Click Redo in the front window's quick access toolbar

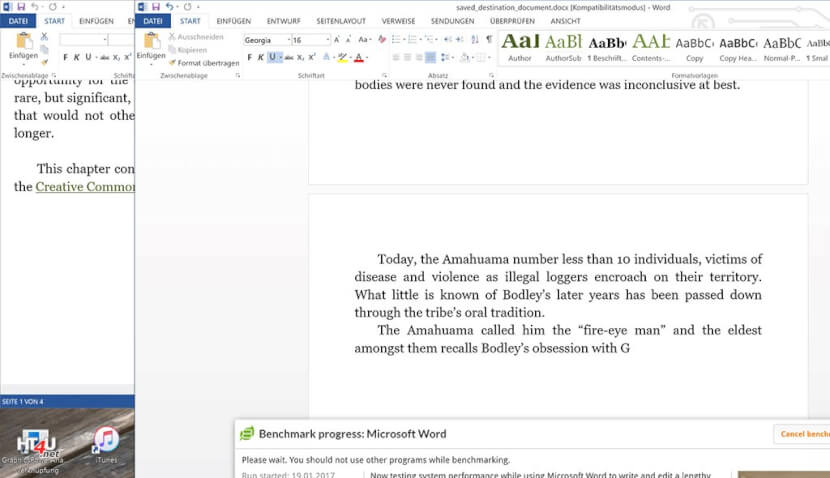(187, 7)
